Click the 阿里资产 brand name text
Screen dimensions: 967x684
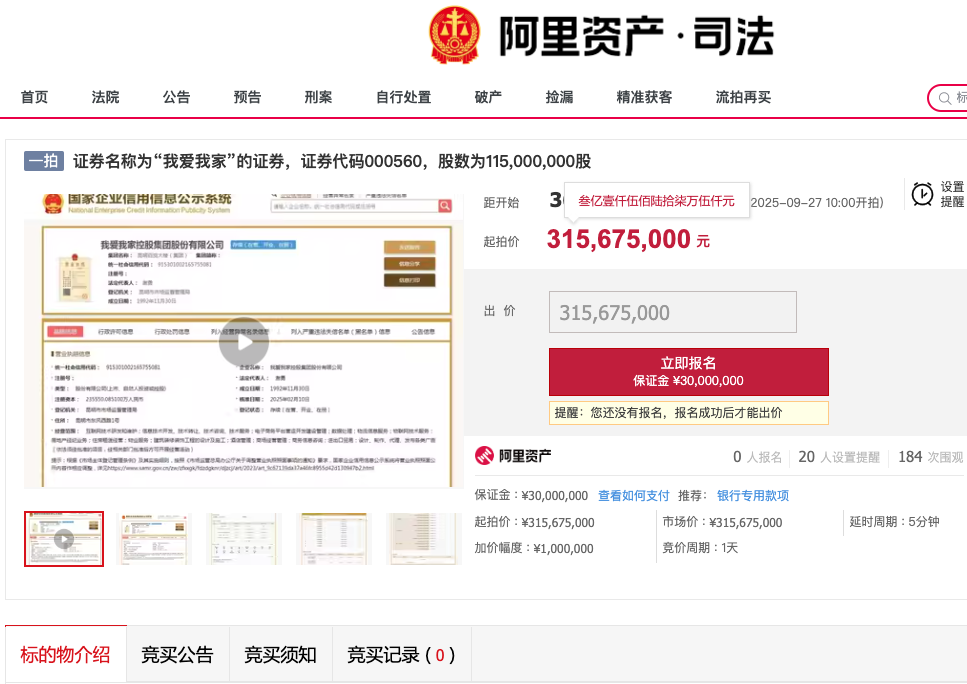pos(525,456)
